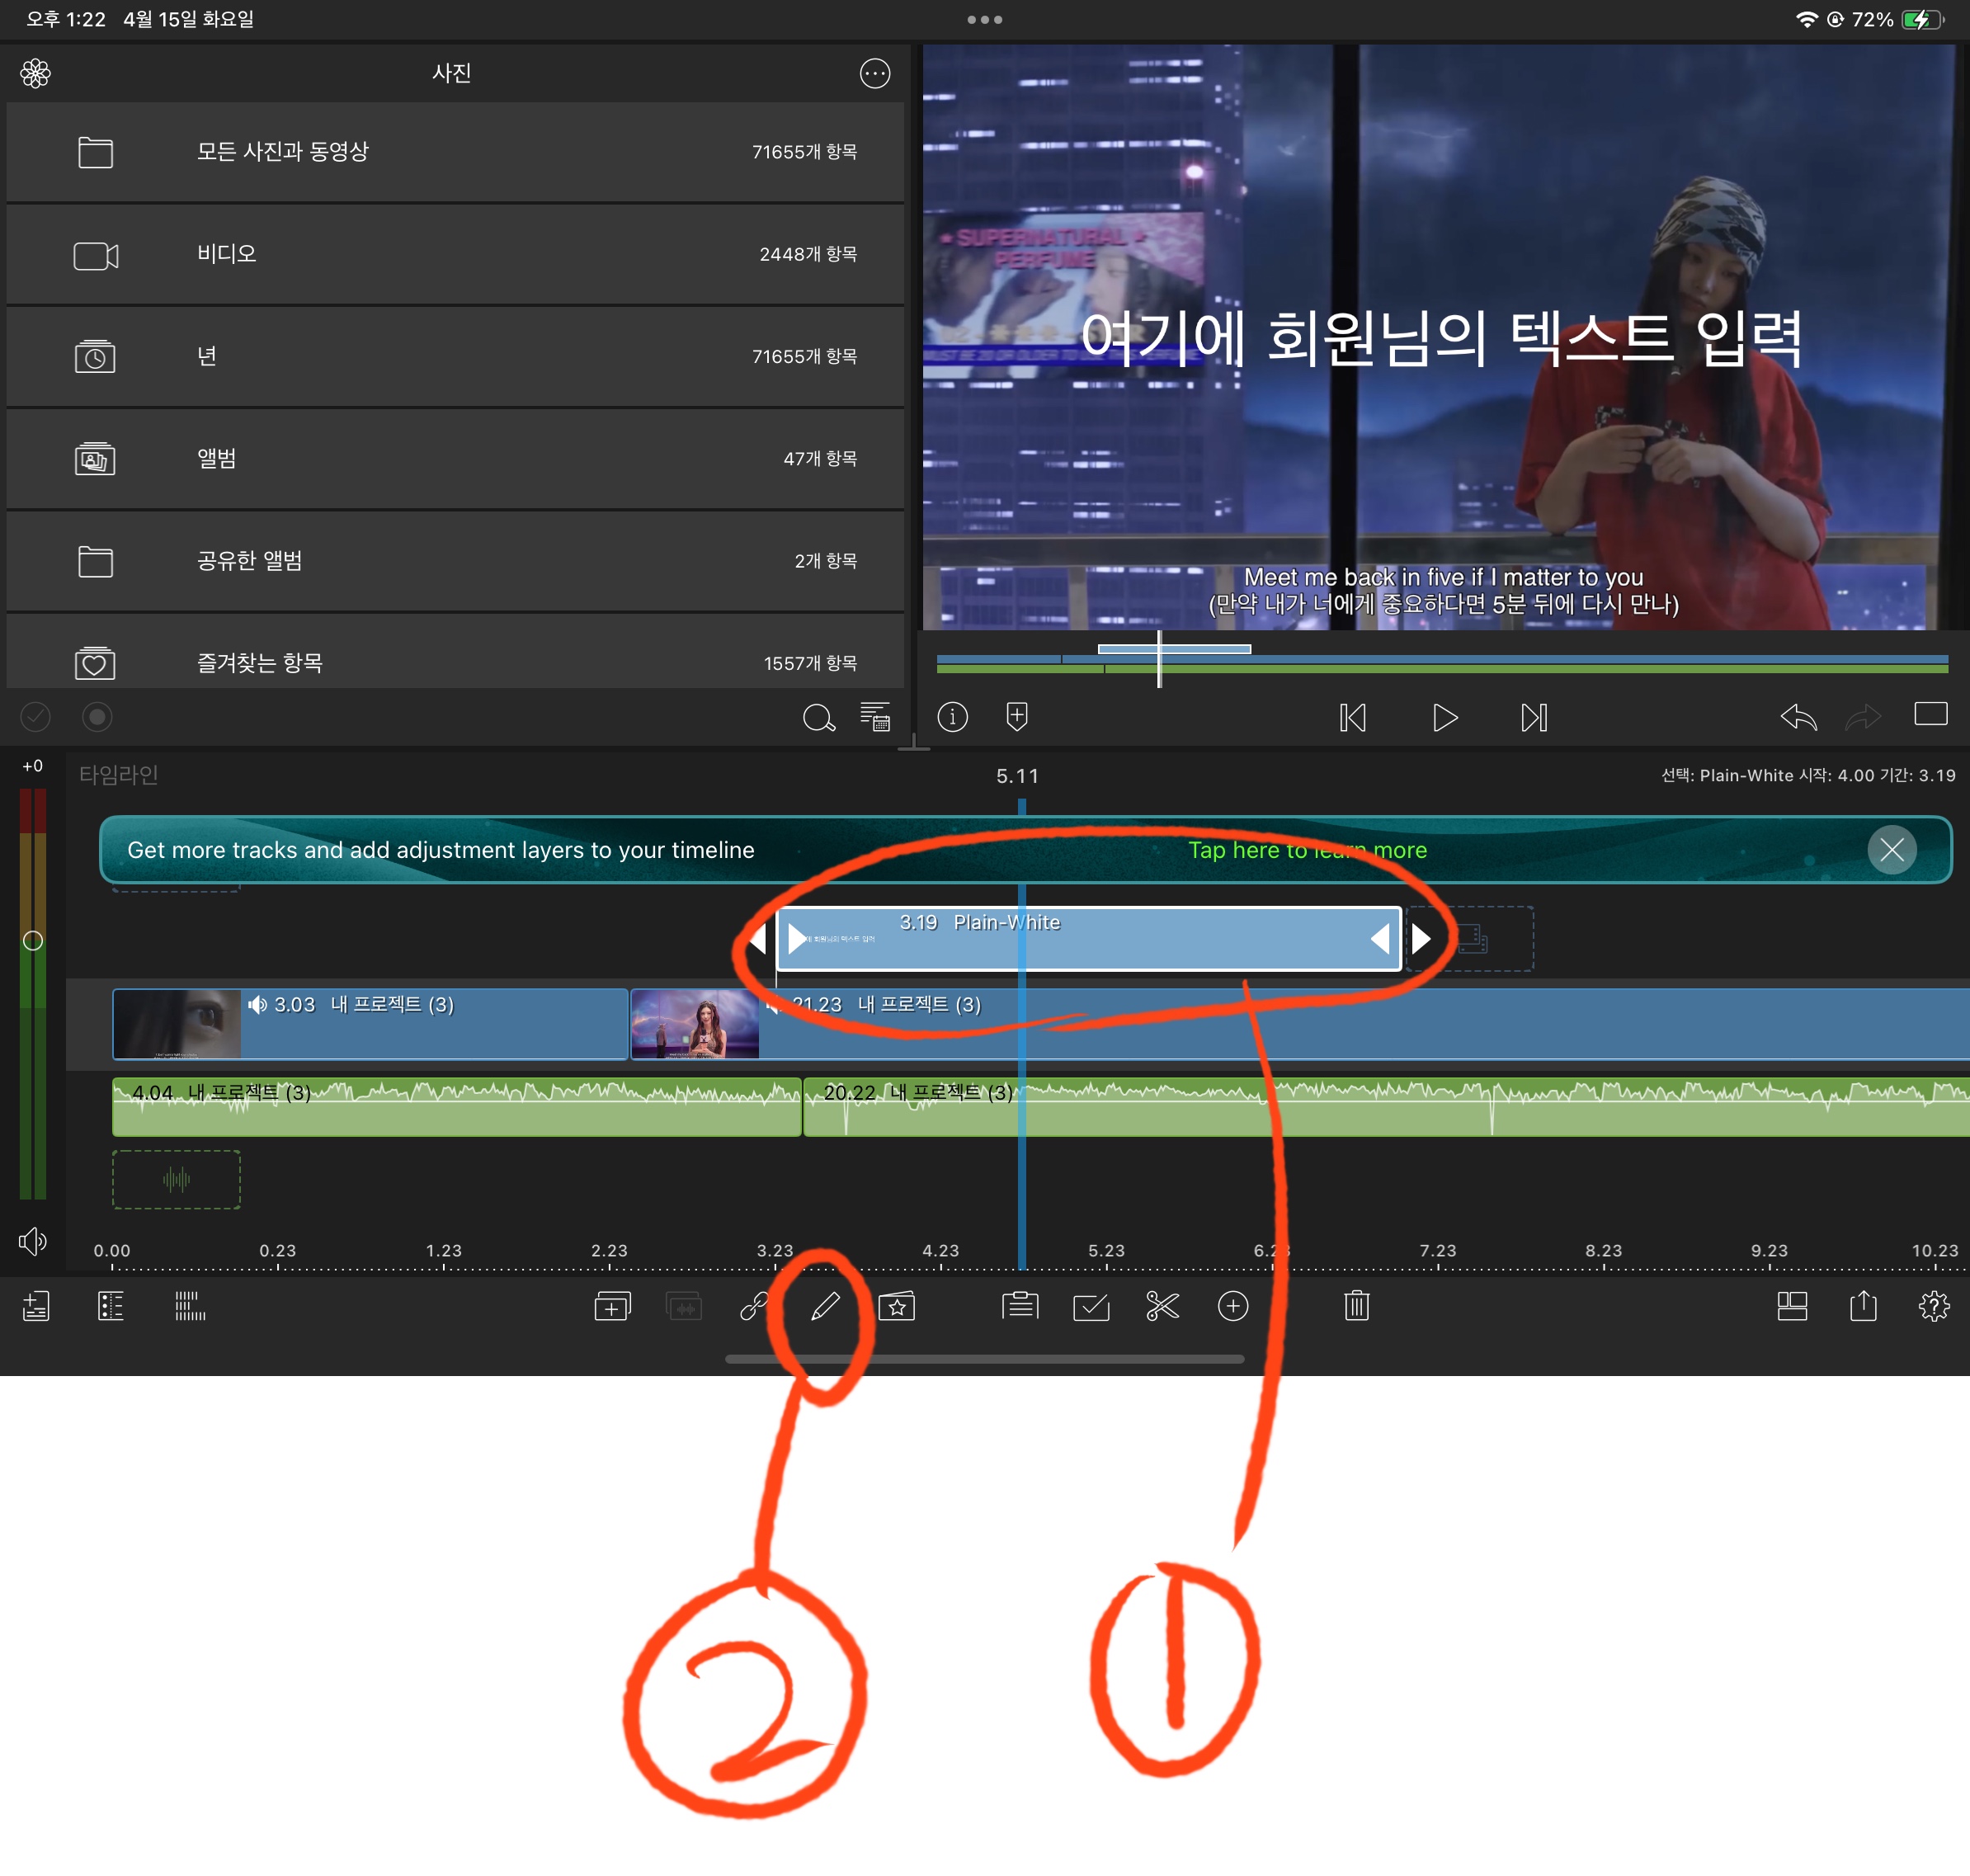Jump to previous edit in the preview
The height and width of the screenshot is (1876, 1970).
[1352, 718]
